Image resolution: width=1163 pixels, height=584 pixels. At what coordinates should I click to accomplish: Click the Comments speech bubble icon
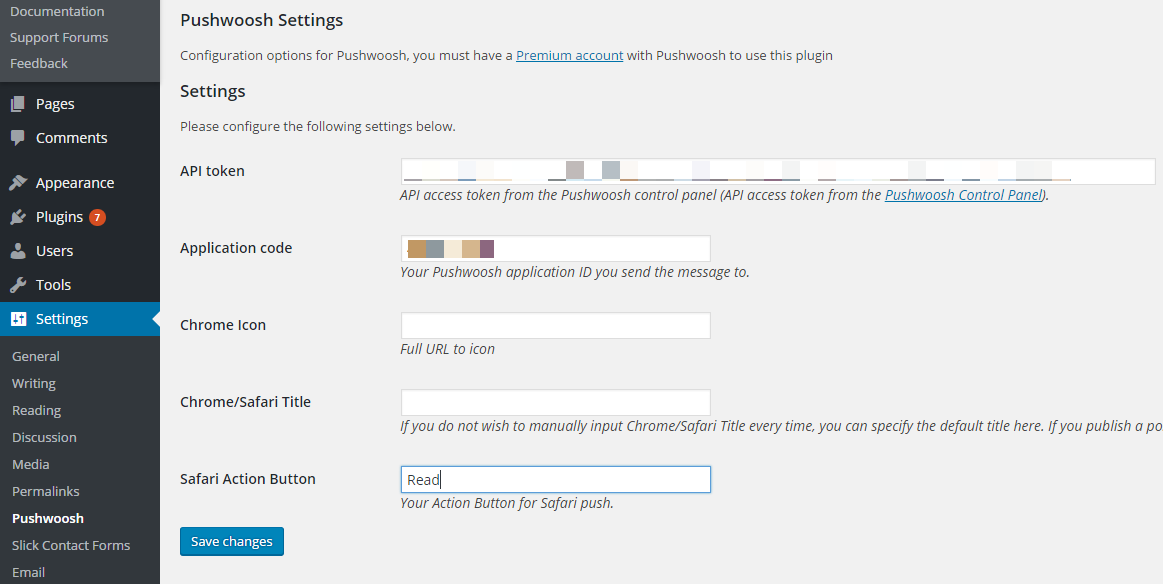pyautogui.click(x=18, y=138)
